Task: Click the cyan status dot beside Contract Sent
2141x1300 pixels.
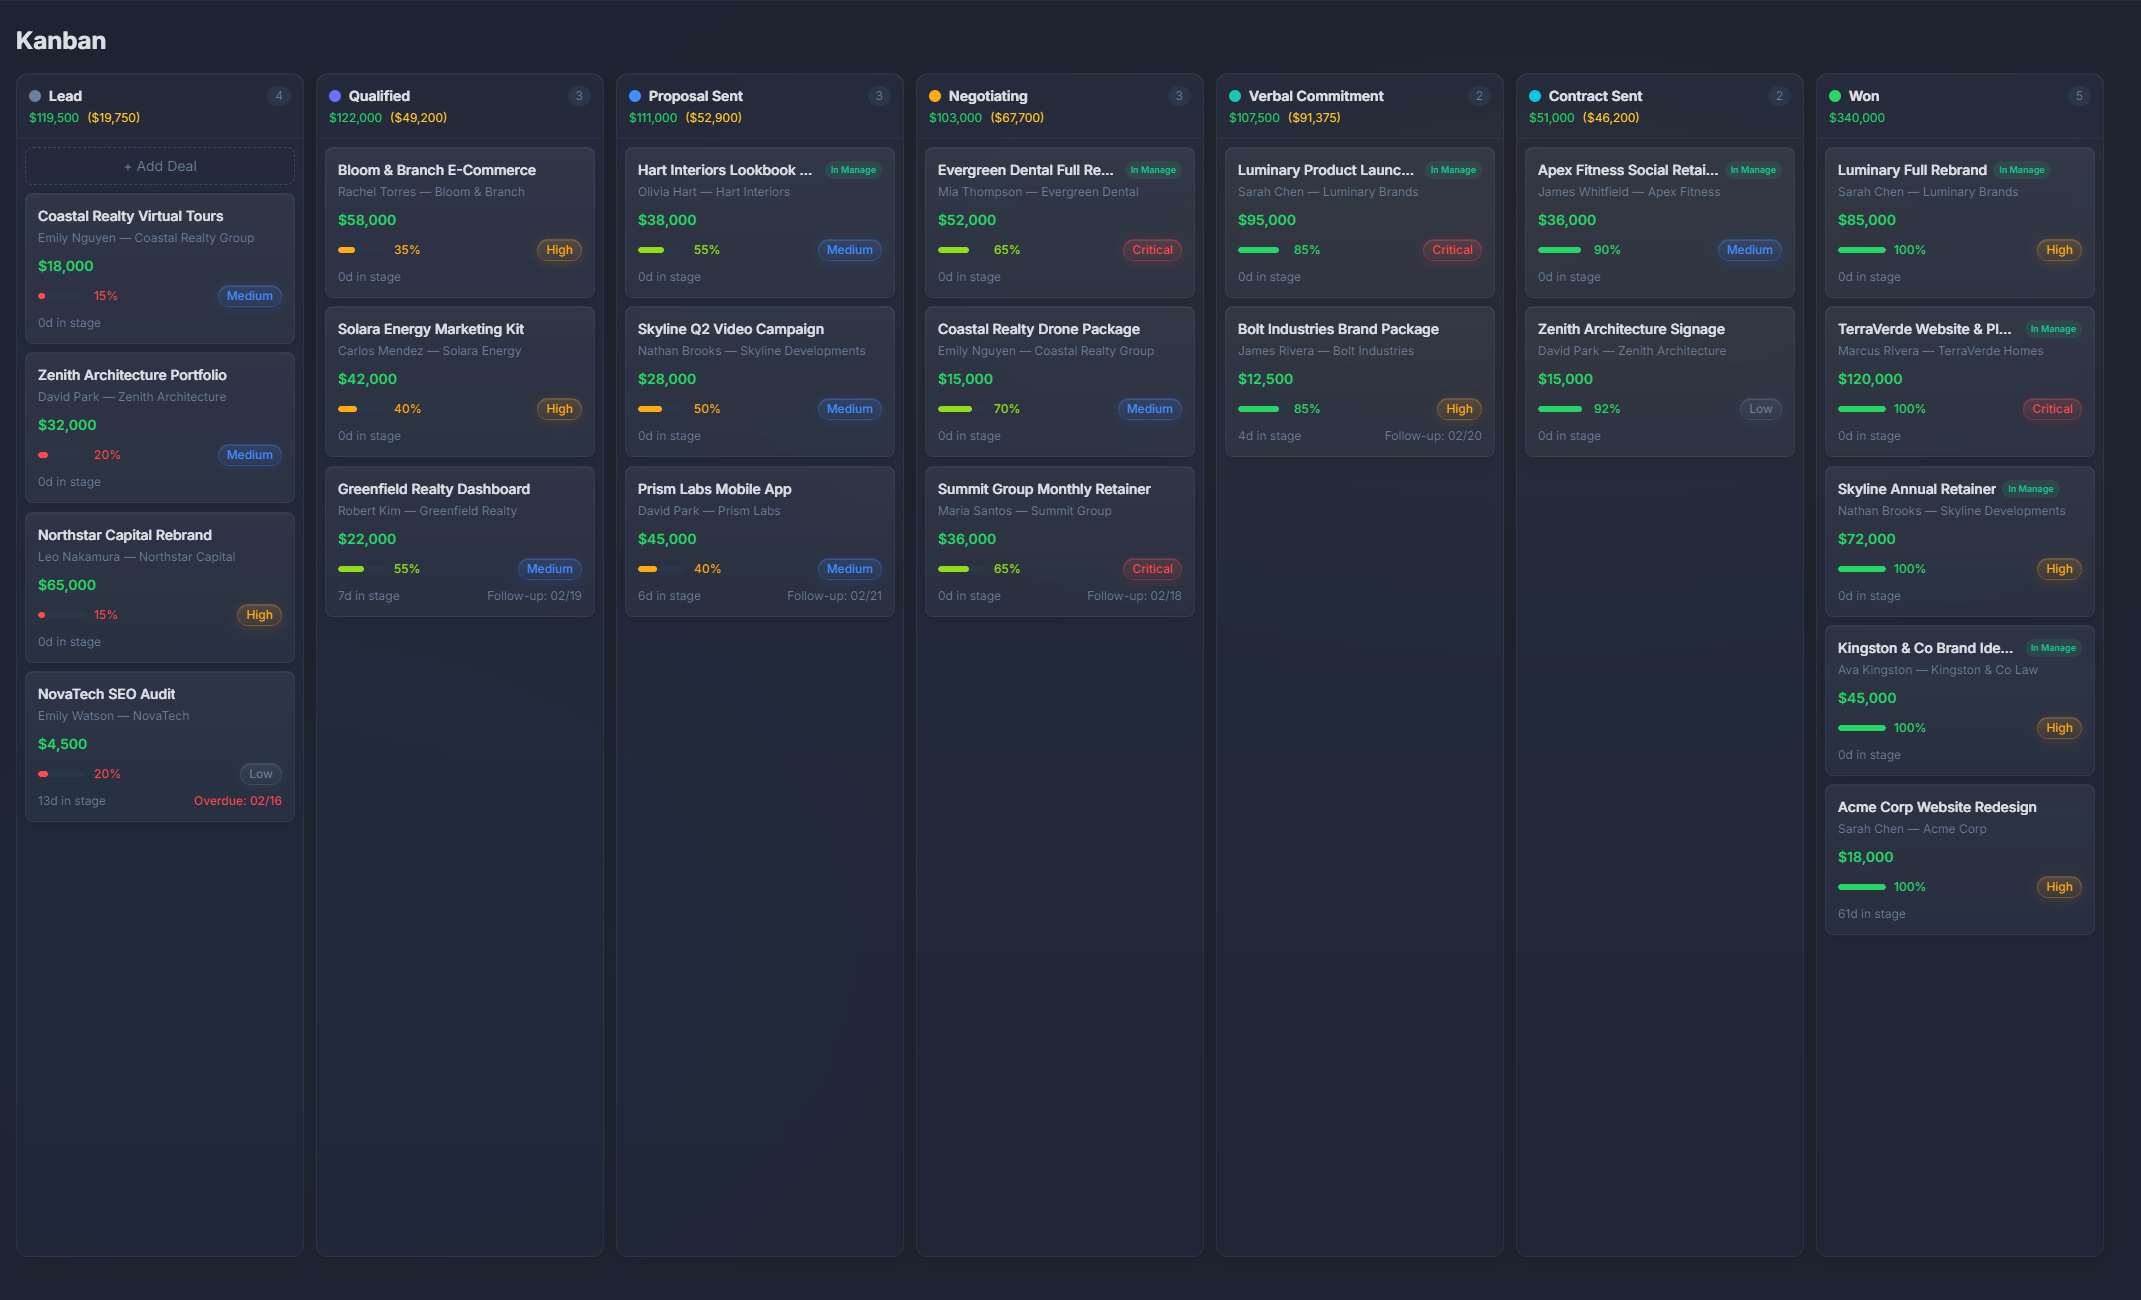Action: tap(1536, 96)
